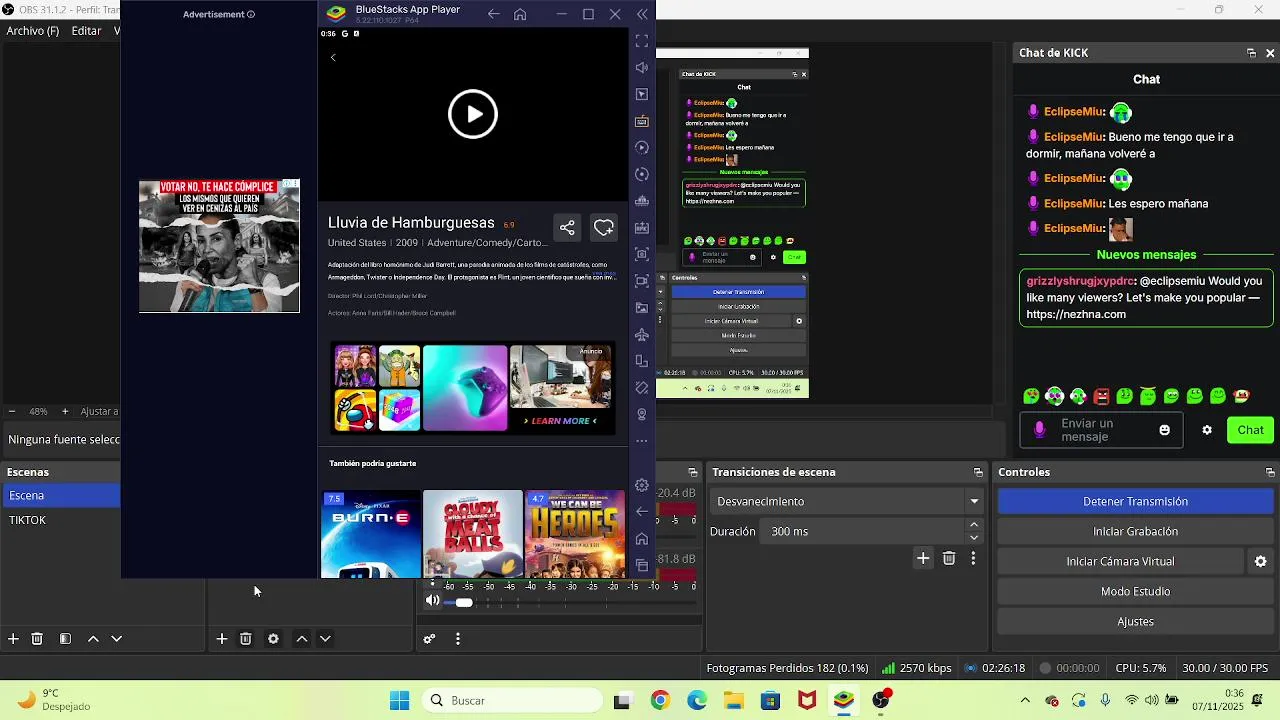Click green Chat send button
The height and width of the screenshot is (720, 1280).
point(1251,430)
